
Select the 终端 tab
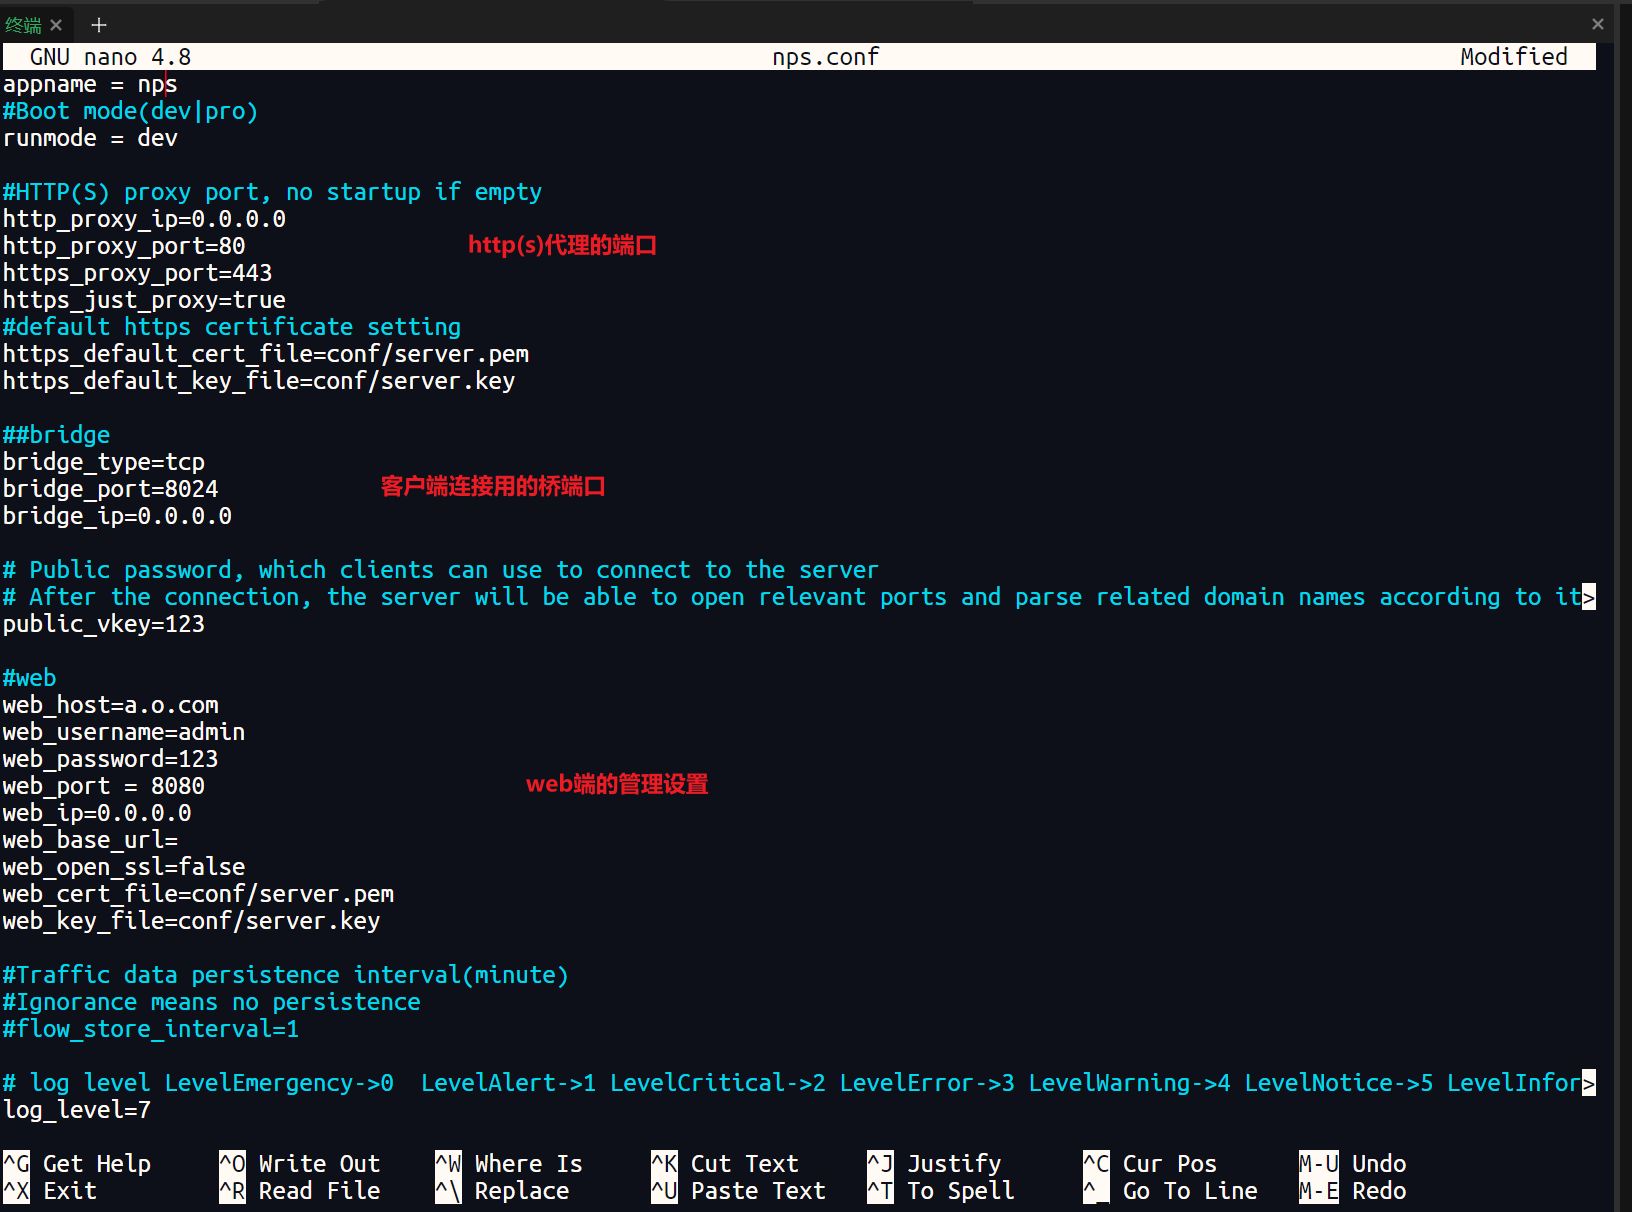click(24, 25)
